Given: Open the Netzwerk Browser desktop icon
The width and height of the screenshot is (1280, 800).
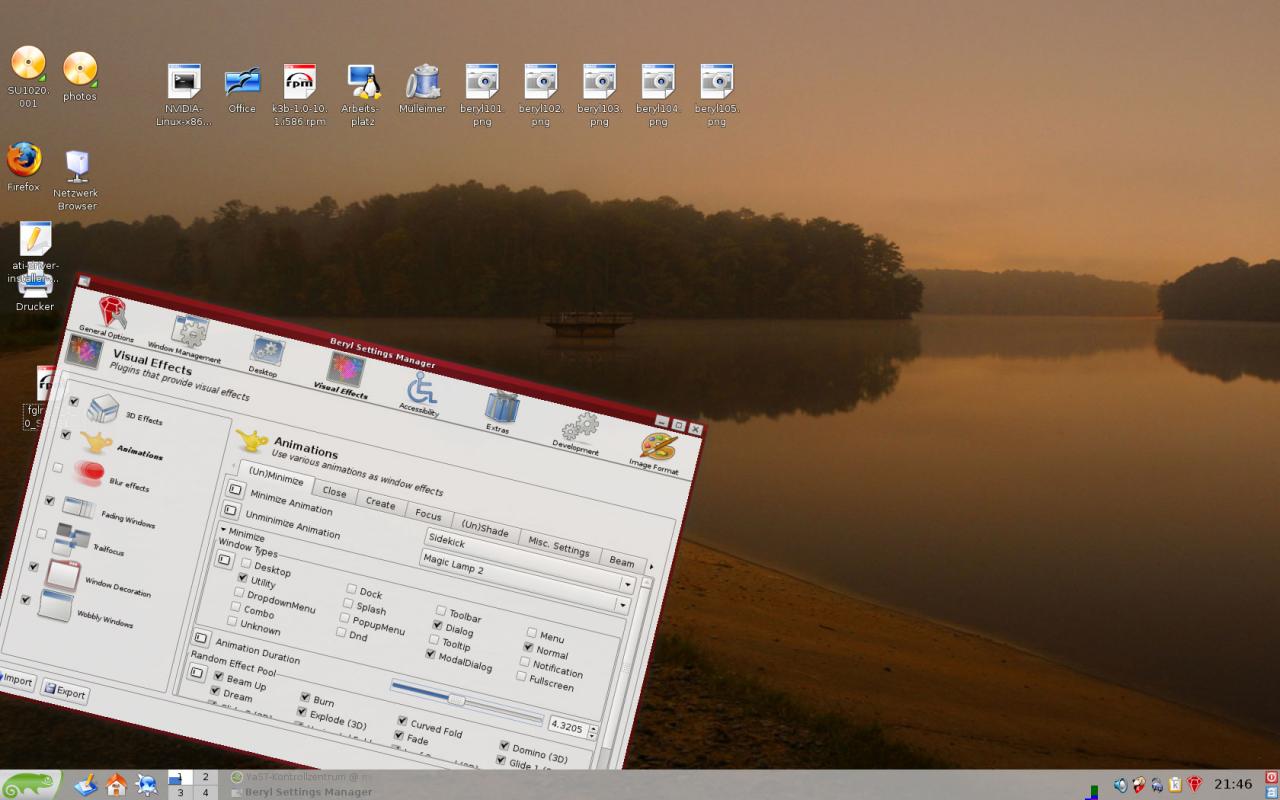Looking at the screenshot, I should 77,165.
